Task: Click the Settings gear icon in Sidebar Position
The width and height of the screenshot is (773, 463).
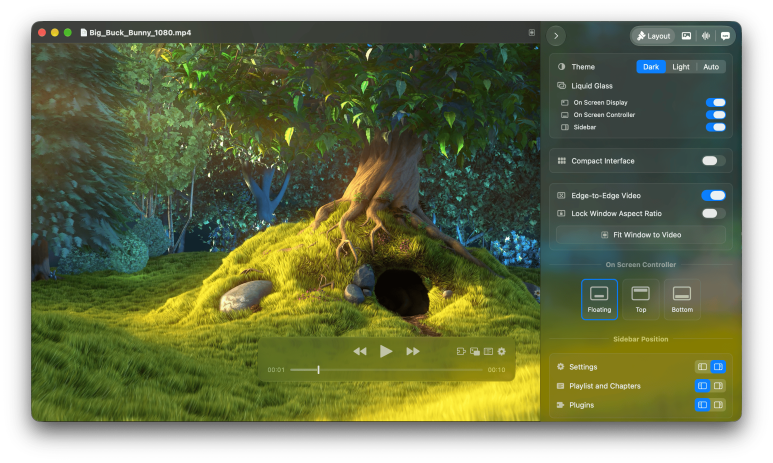Action: pyautogui.click(x=560, y=367)
